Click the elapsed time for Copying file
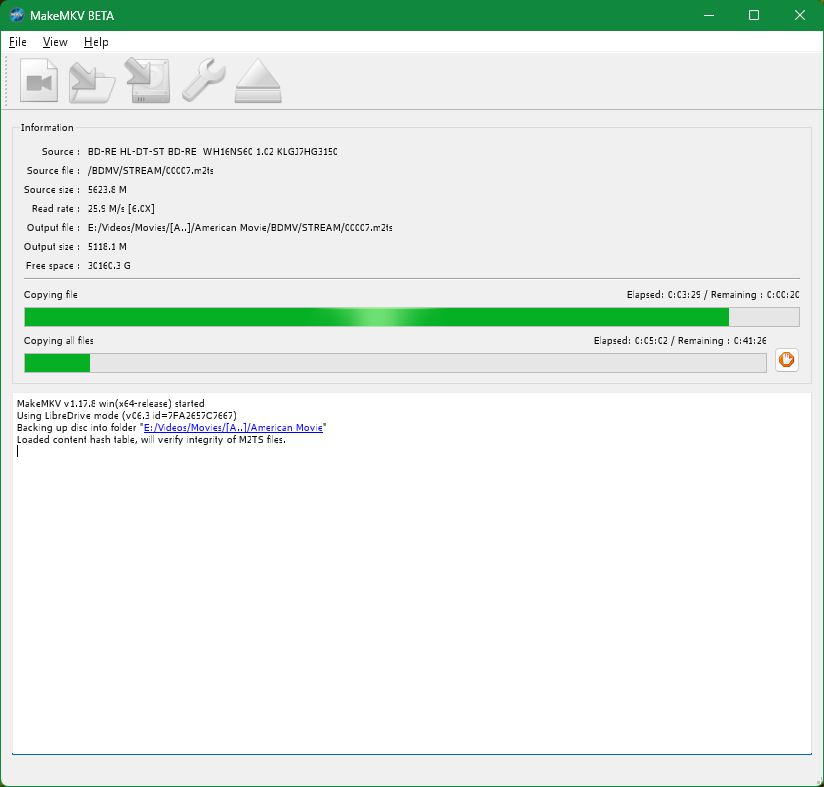Screen dimensions: 824x787 (x=664, y=295)
